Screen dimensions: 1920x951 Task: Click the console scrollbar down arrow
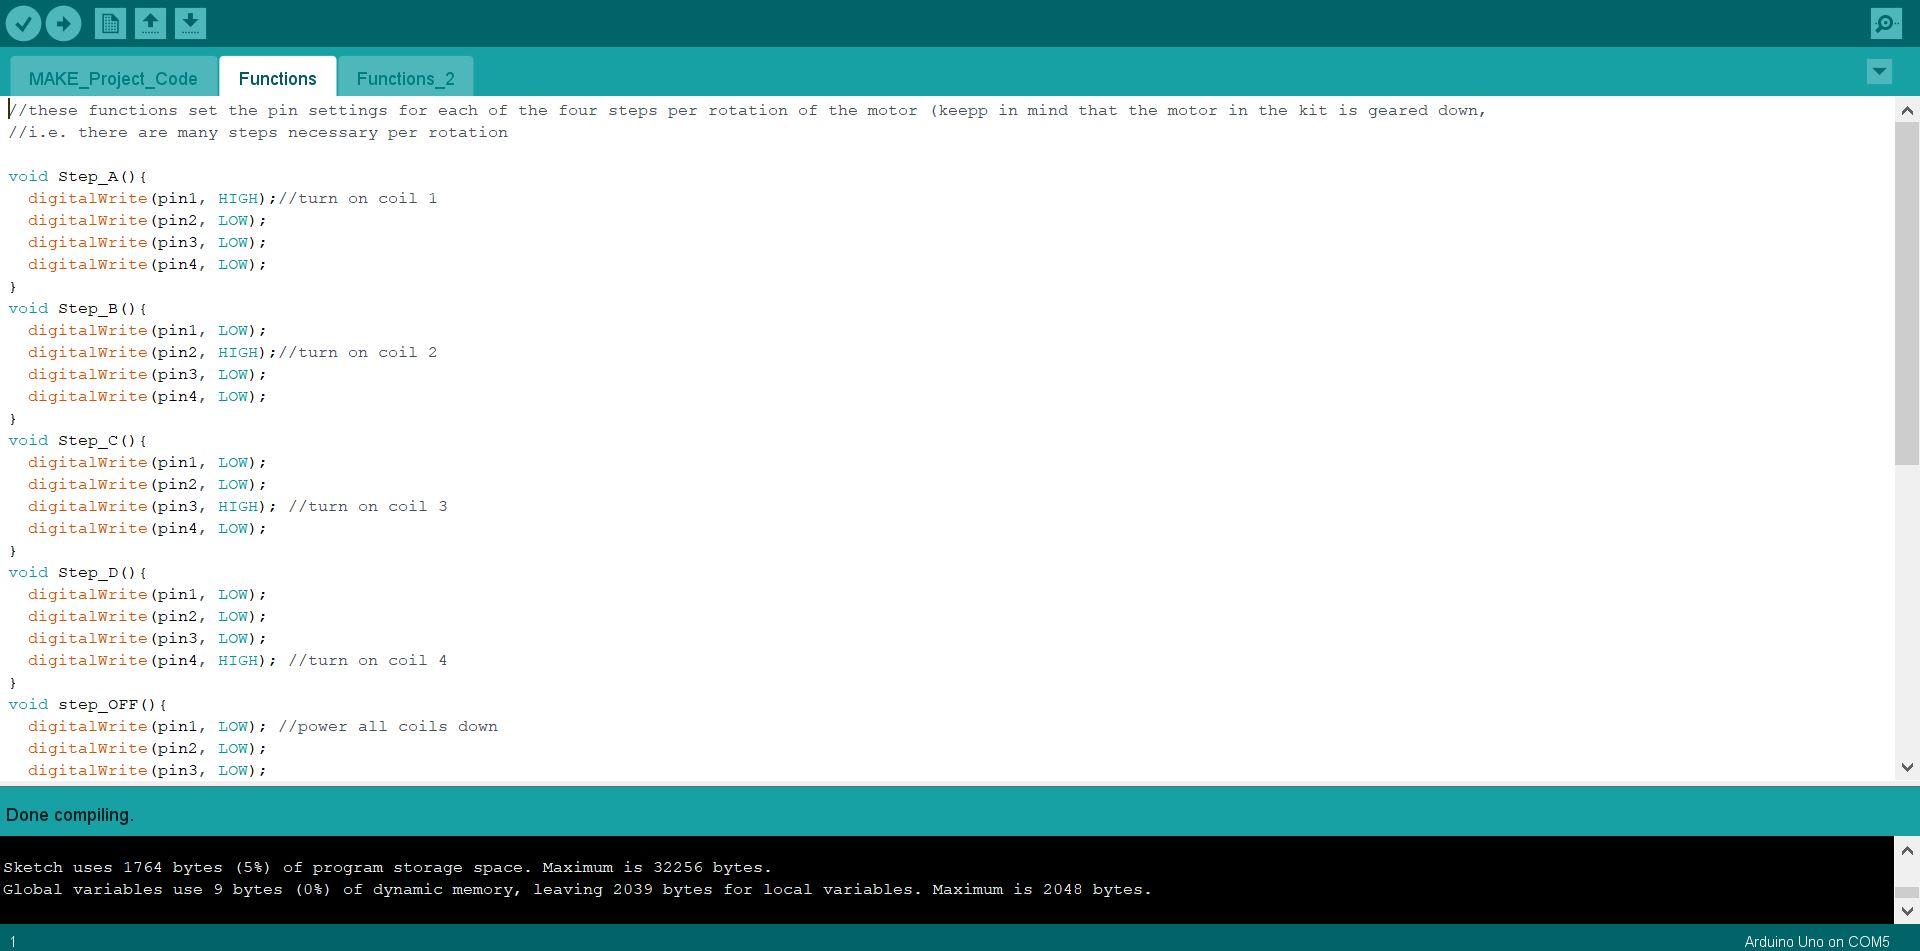click(x=1906, y=911)
